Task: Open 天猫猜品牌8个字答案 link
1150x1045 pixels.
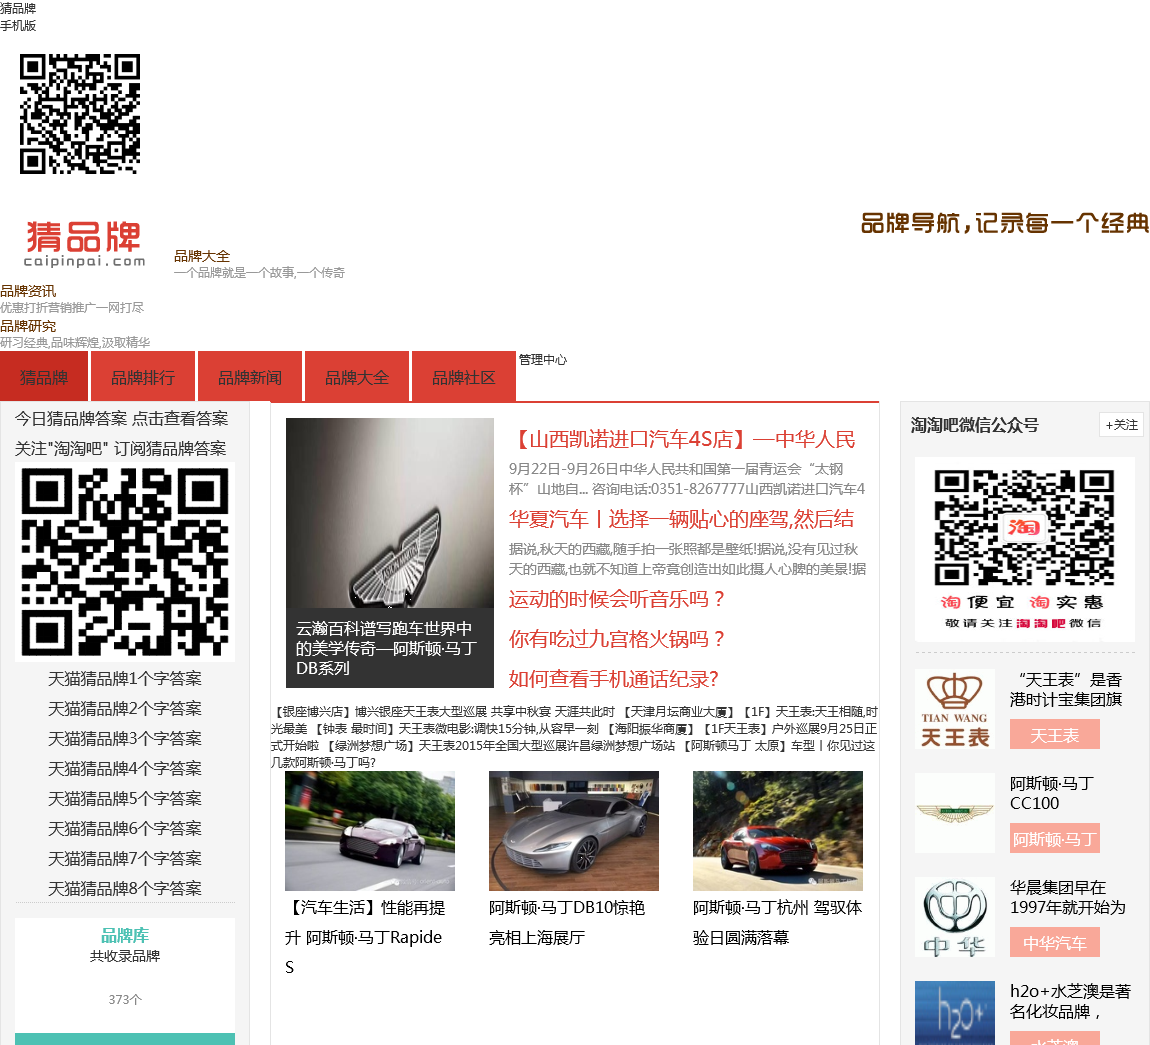Action: tap(125, 889)
